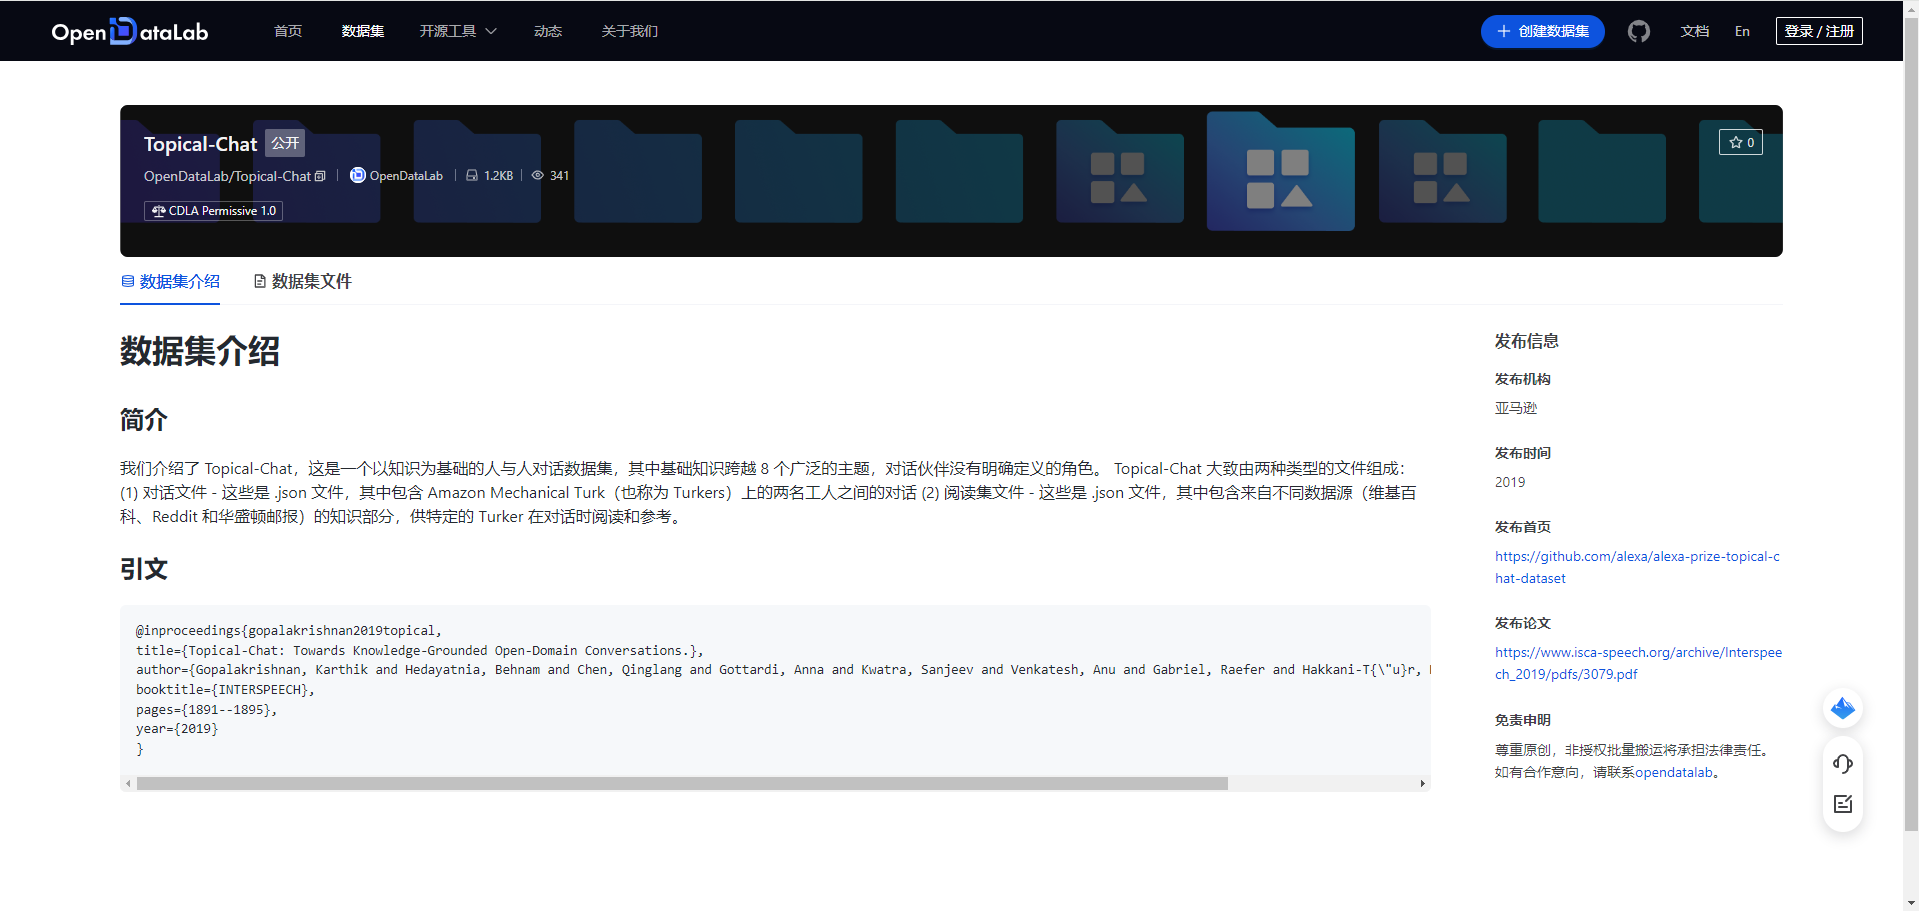Switch language to En
The image size is (1919, 911).
tap(1742, 31)
